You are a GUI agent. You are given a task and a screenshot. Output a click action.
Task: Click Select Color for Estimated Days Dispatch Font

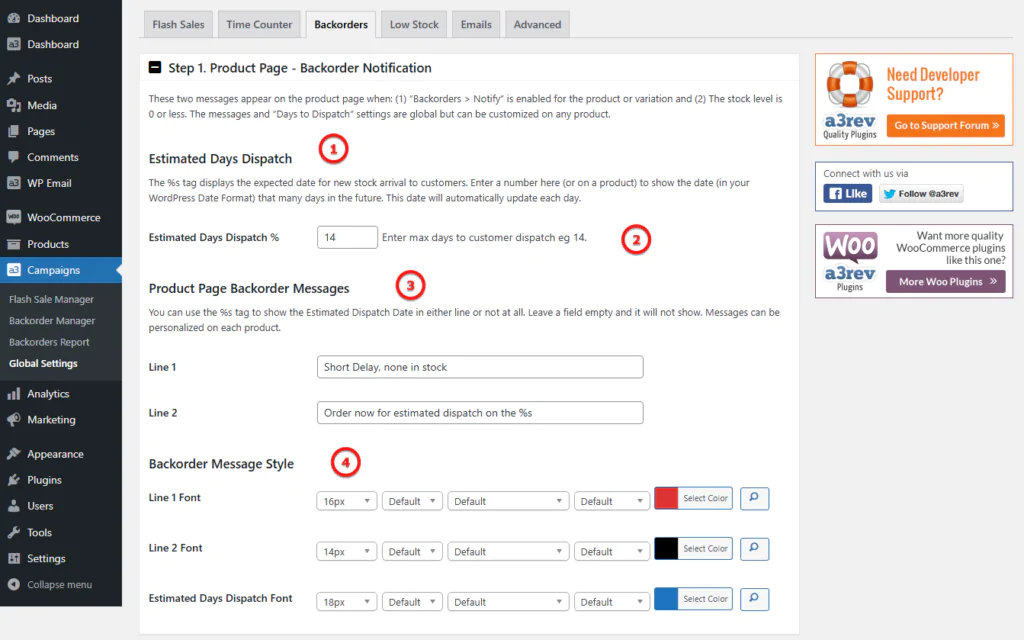705,599
